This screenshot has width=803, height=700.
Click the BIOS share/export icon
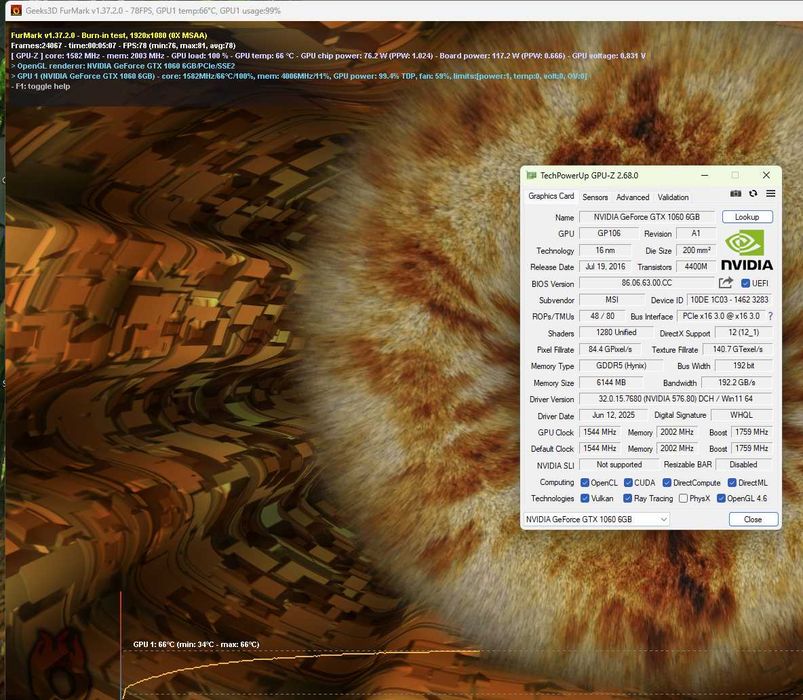[x=726, y=283]
